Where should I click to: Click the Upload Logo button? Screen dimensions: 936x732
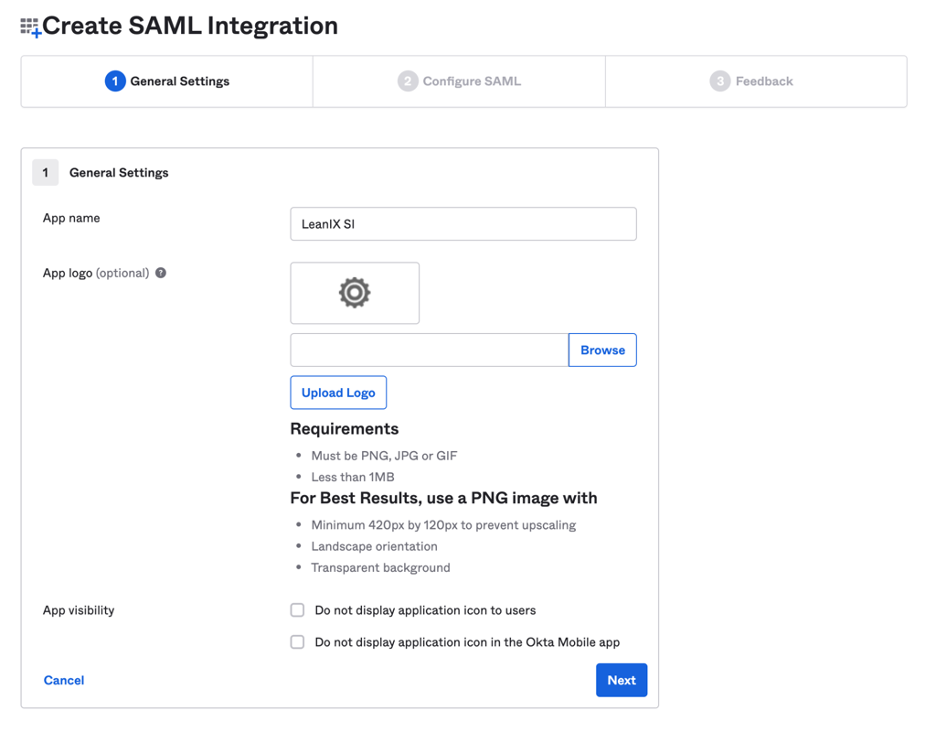[338, 392]
